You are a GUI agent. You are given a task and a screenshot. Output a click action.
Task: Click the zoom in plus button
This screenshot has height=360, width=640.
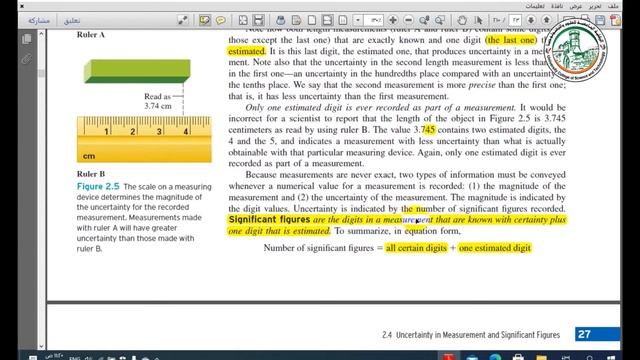pos(393,20)
